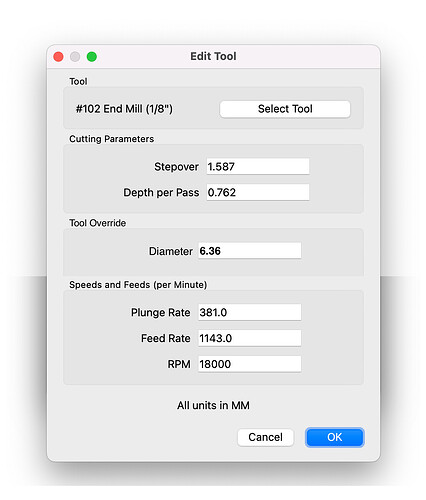Click into the Diameter override field
This screenshot has height=500, width=426.
(250, 251)
